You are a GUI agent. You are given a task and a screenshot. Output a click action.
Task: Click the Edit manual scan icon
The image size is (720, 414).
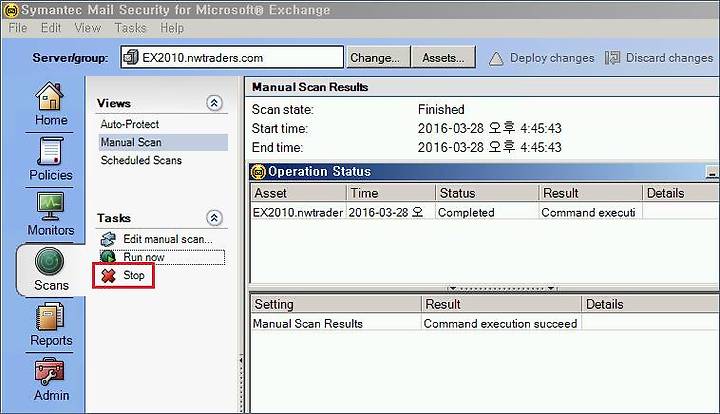(108, 239)
